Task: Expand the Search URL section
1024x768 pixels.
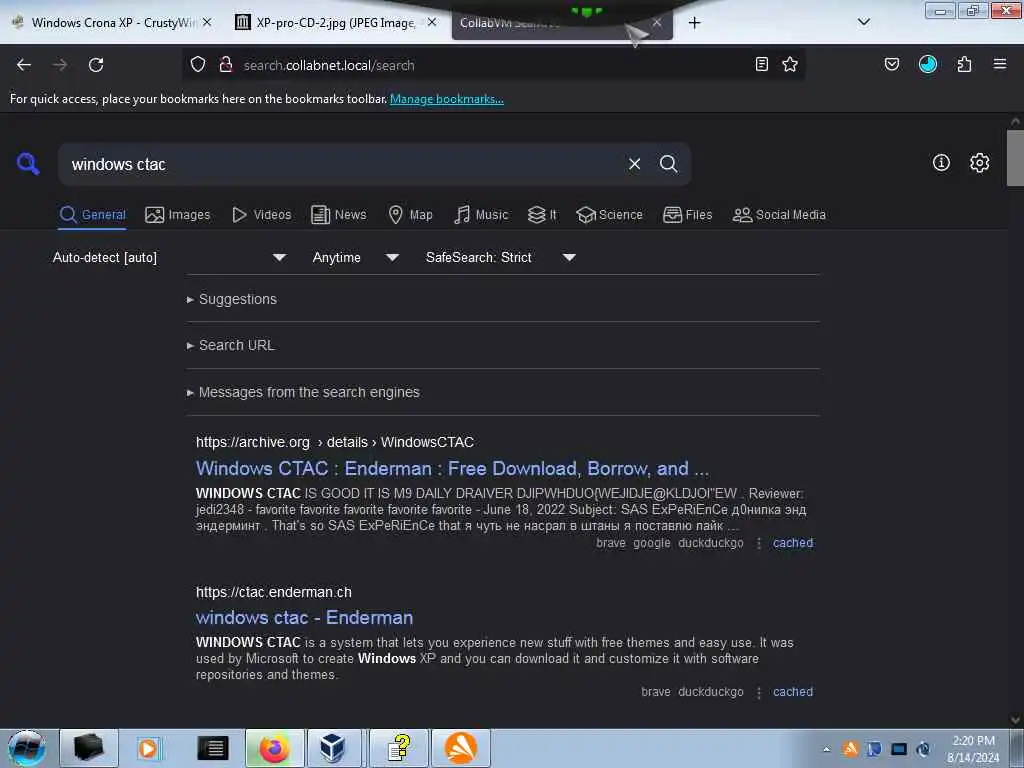Action: click(231, 345)
